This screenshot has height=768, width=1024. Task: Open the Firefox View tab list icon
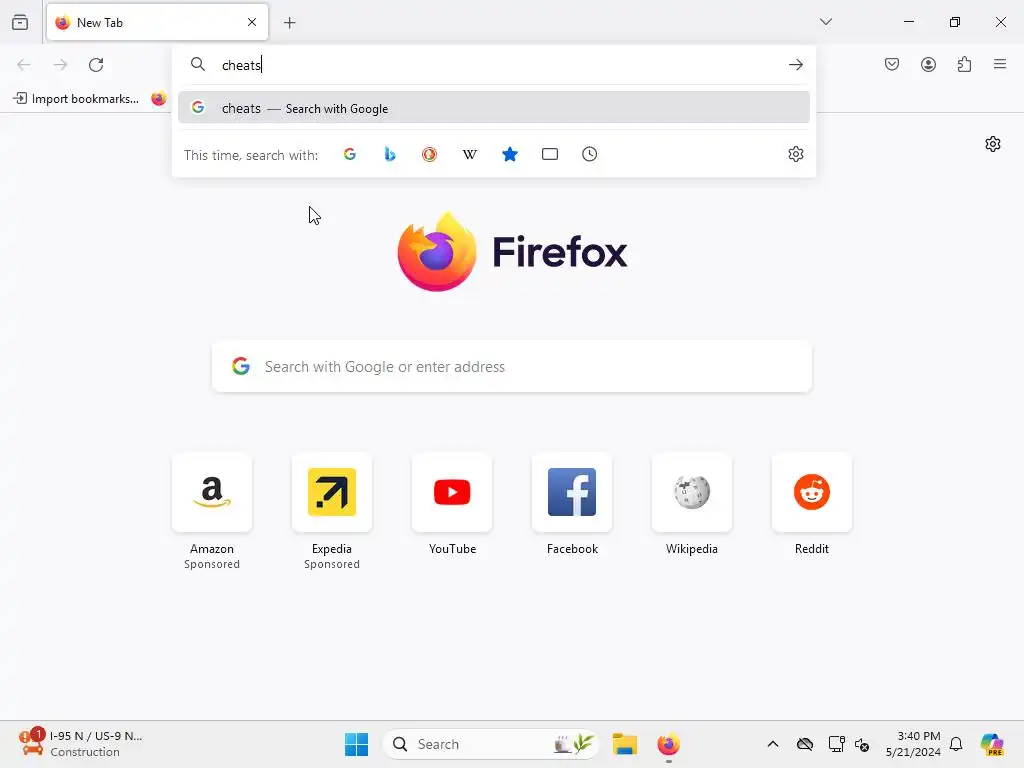click(x=20, y=22)
